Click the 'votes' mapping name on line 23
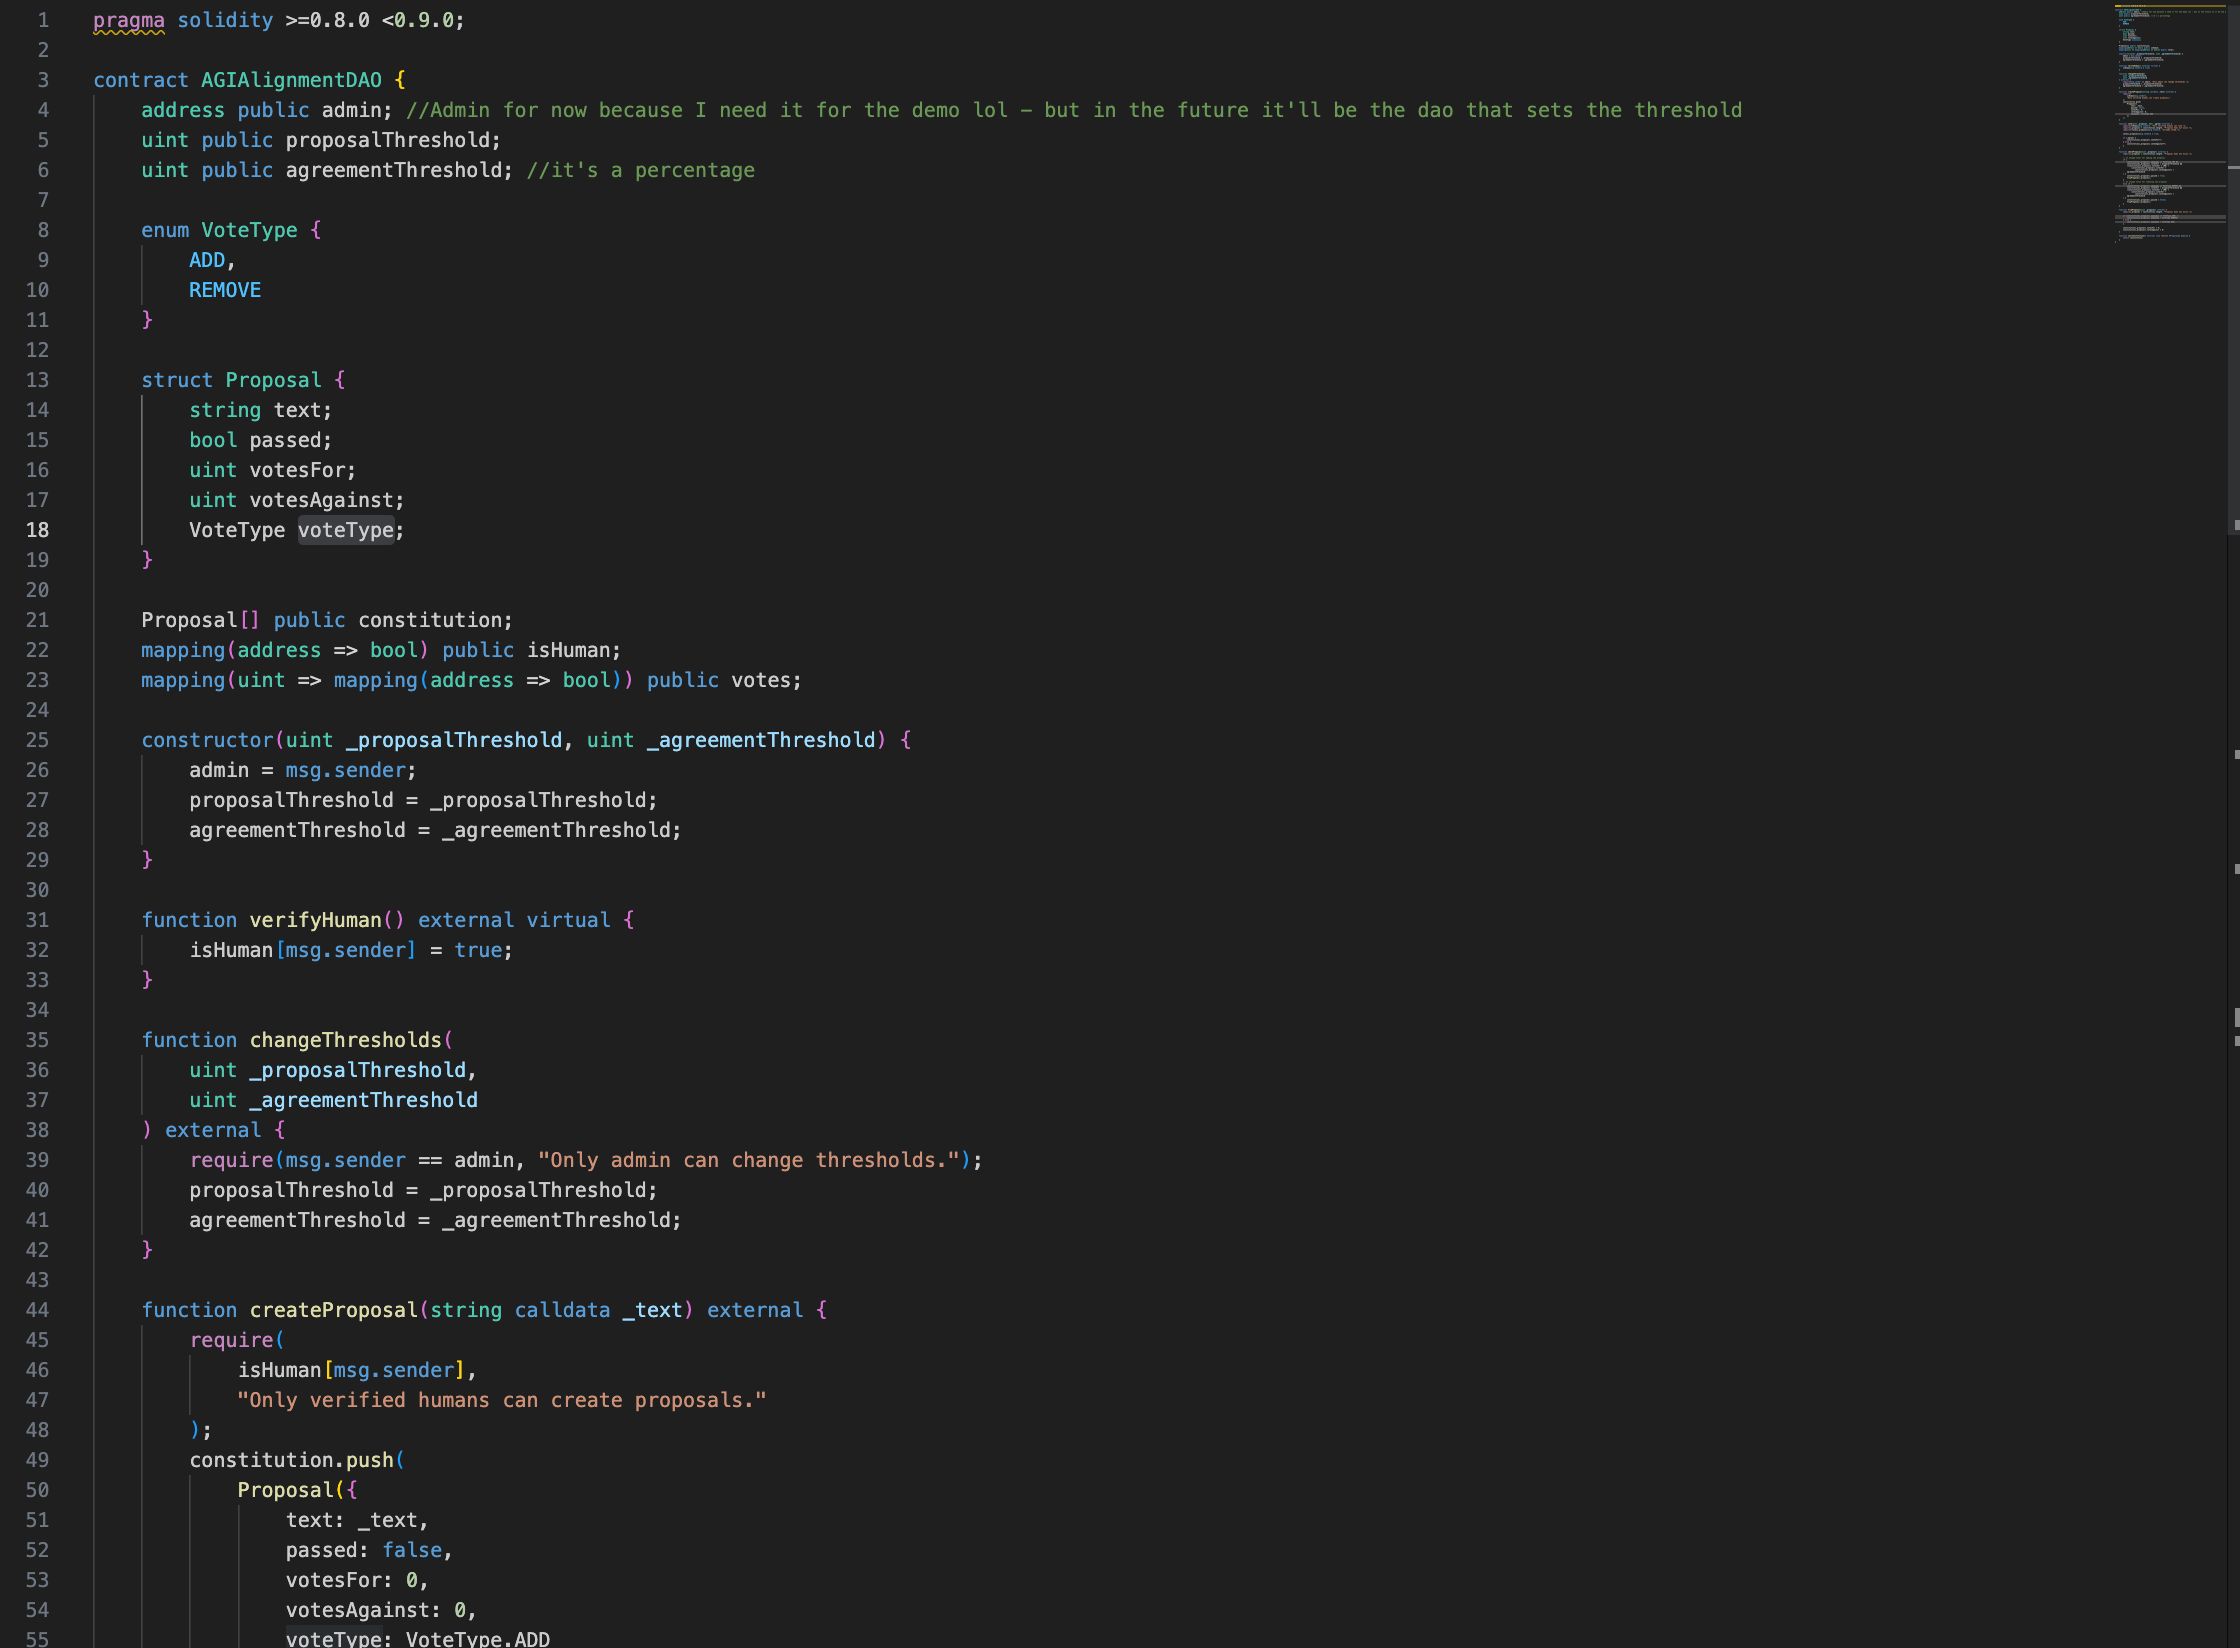The width and height of the screenshot is (2240, 1648). (x=761, y=680)
